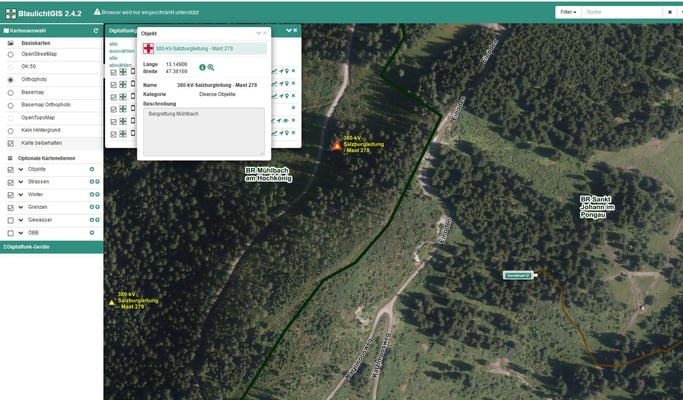
Task: Open the Kartenauswahl panel header
Action: pos(51,31)
